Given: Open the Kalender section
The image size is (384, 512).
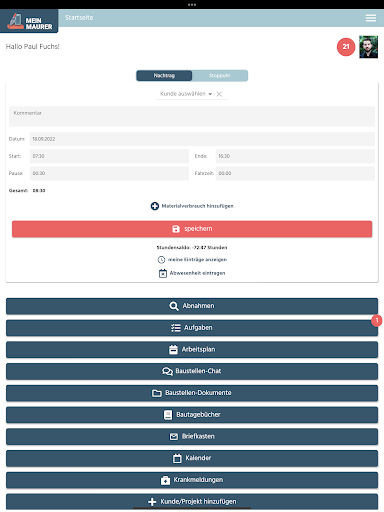Looking at the screenshot, I should [x=192, y=458].
